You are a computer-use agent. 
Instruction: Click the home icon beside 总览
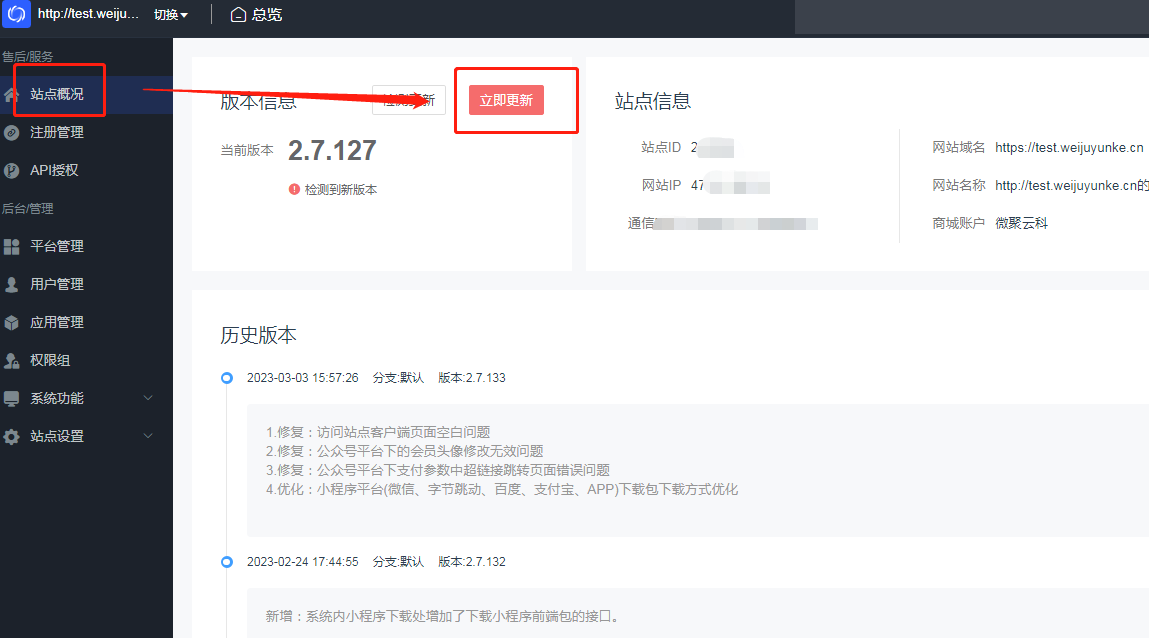238,15
